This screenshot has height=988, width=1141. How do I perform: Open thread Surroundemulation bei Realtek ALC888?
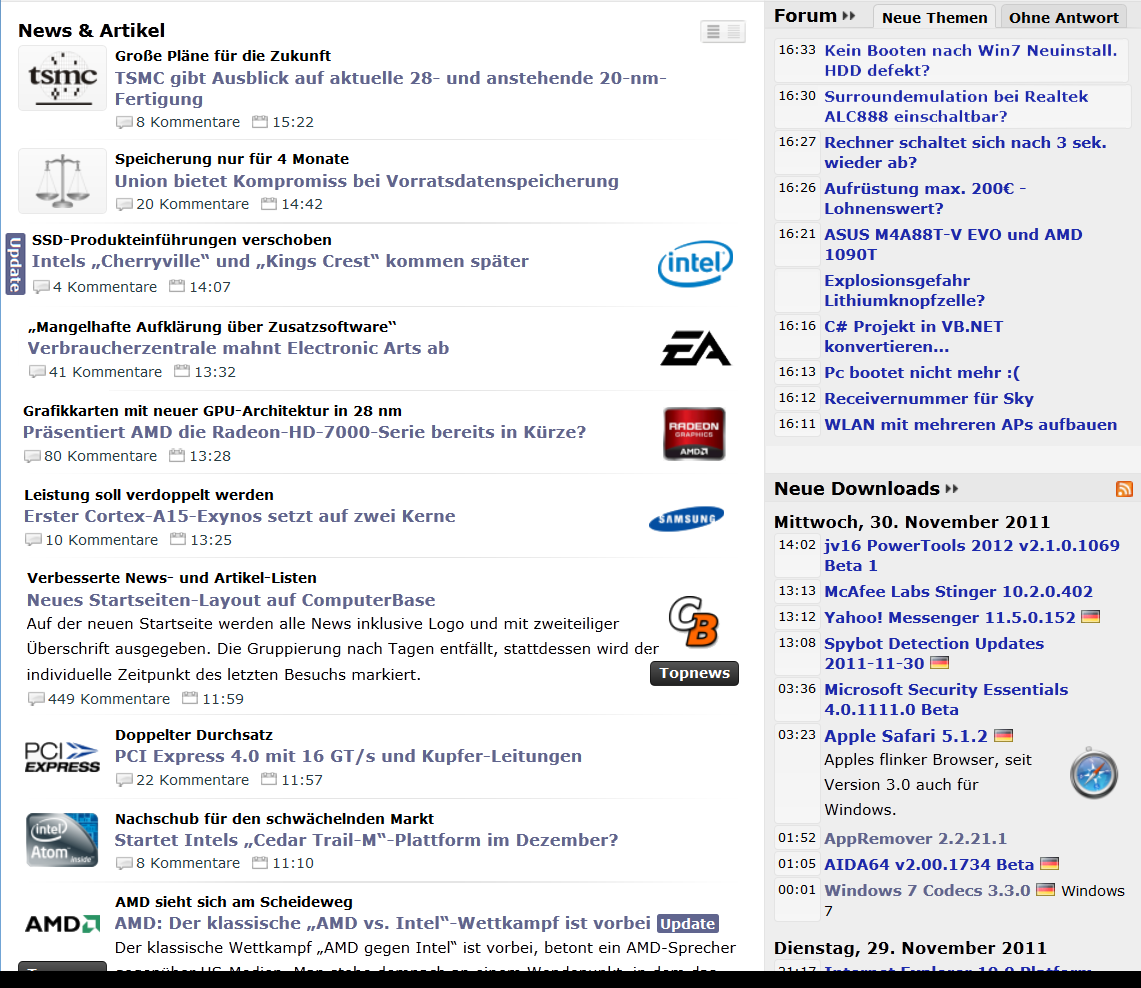tap(955, 106)
